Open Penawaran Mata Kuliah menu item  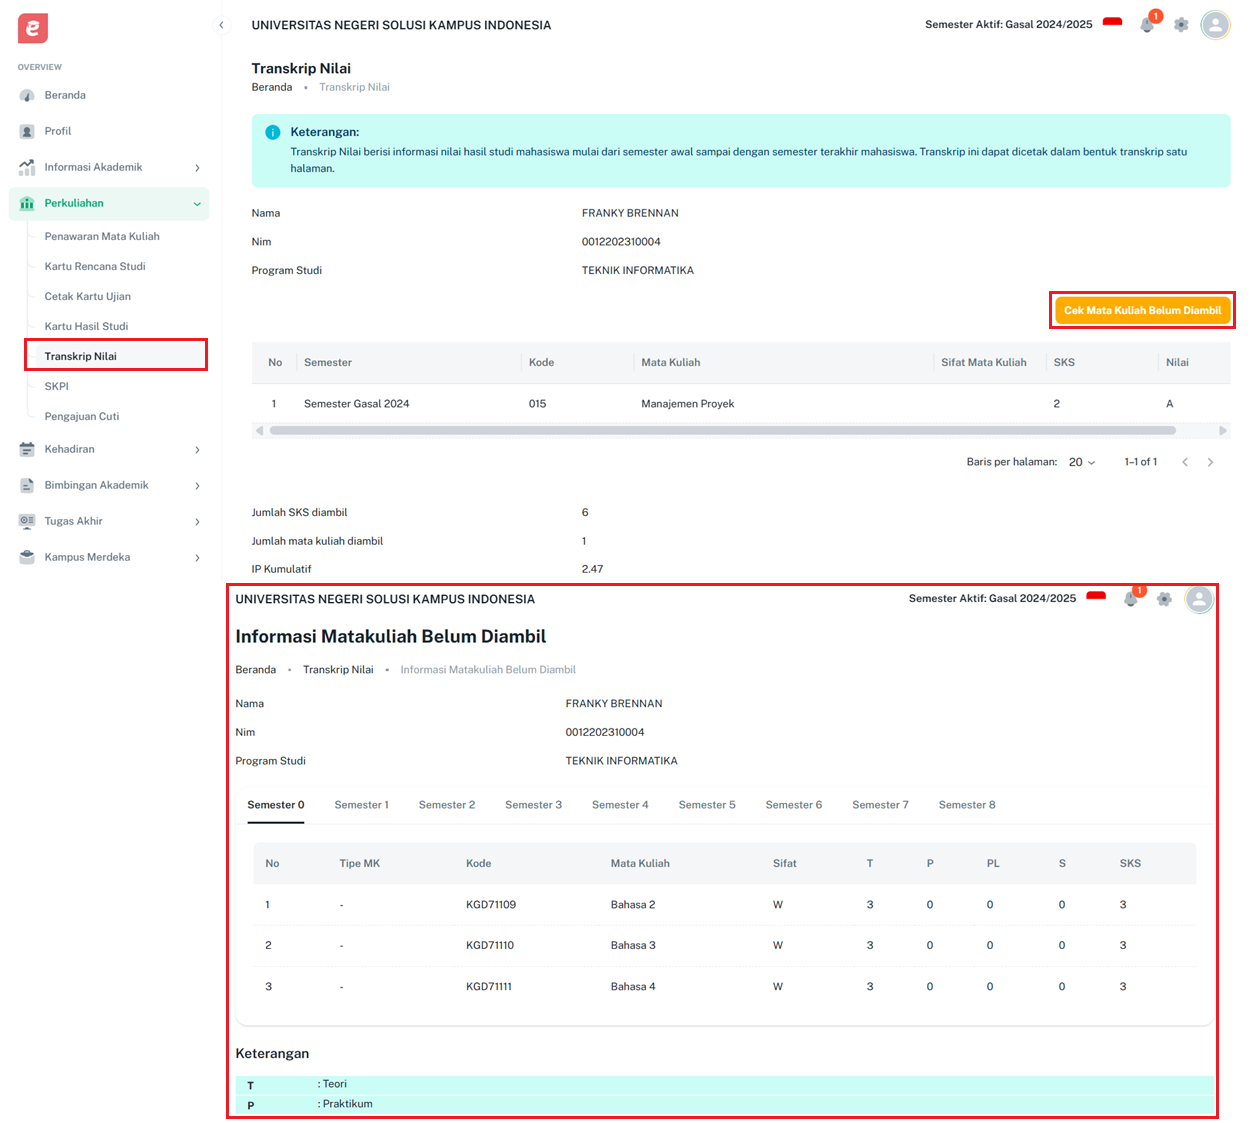click(102, 237)
